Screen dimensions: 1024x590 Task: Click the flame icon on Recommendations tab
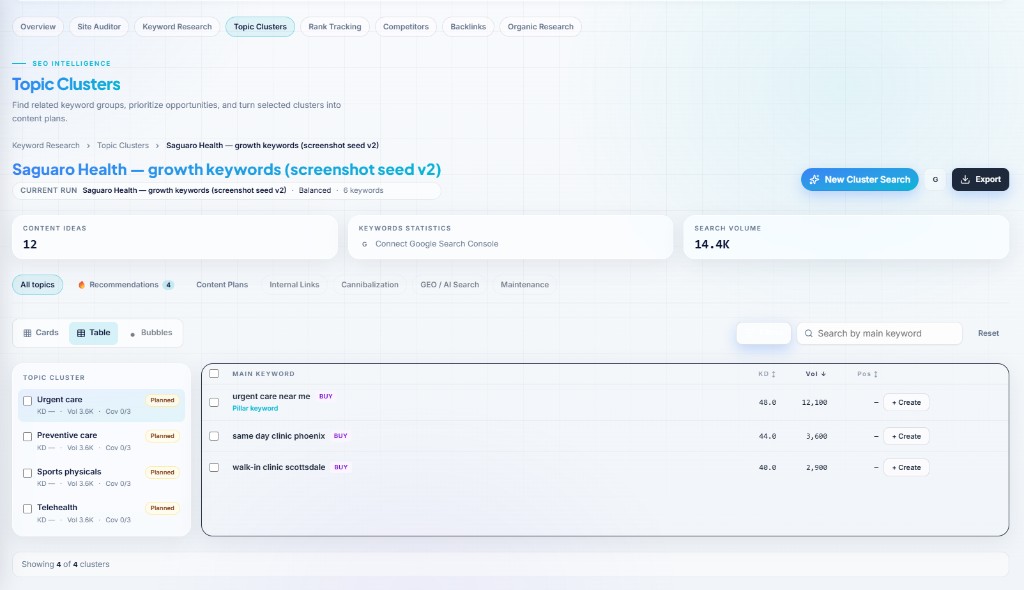82,285
